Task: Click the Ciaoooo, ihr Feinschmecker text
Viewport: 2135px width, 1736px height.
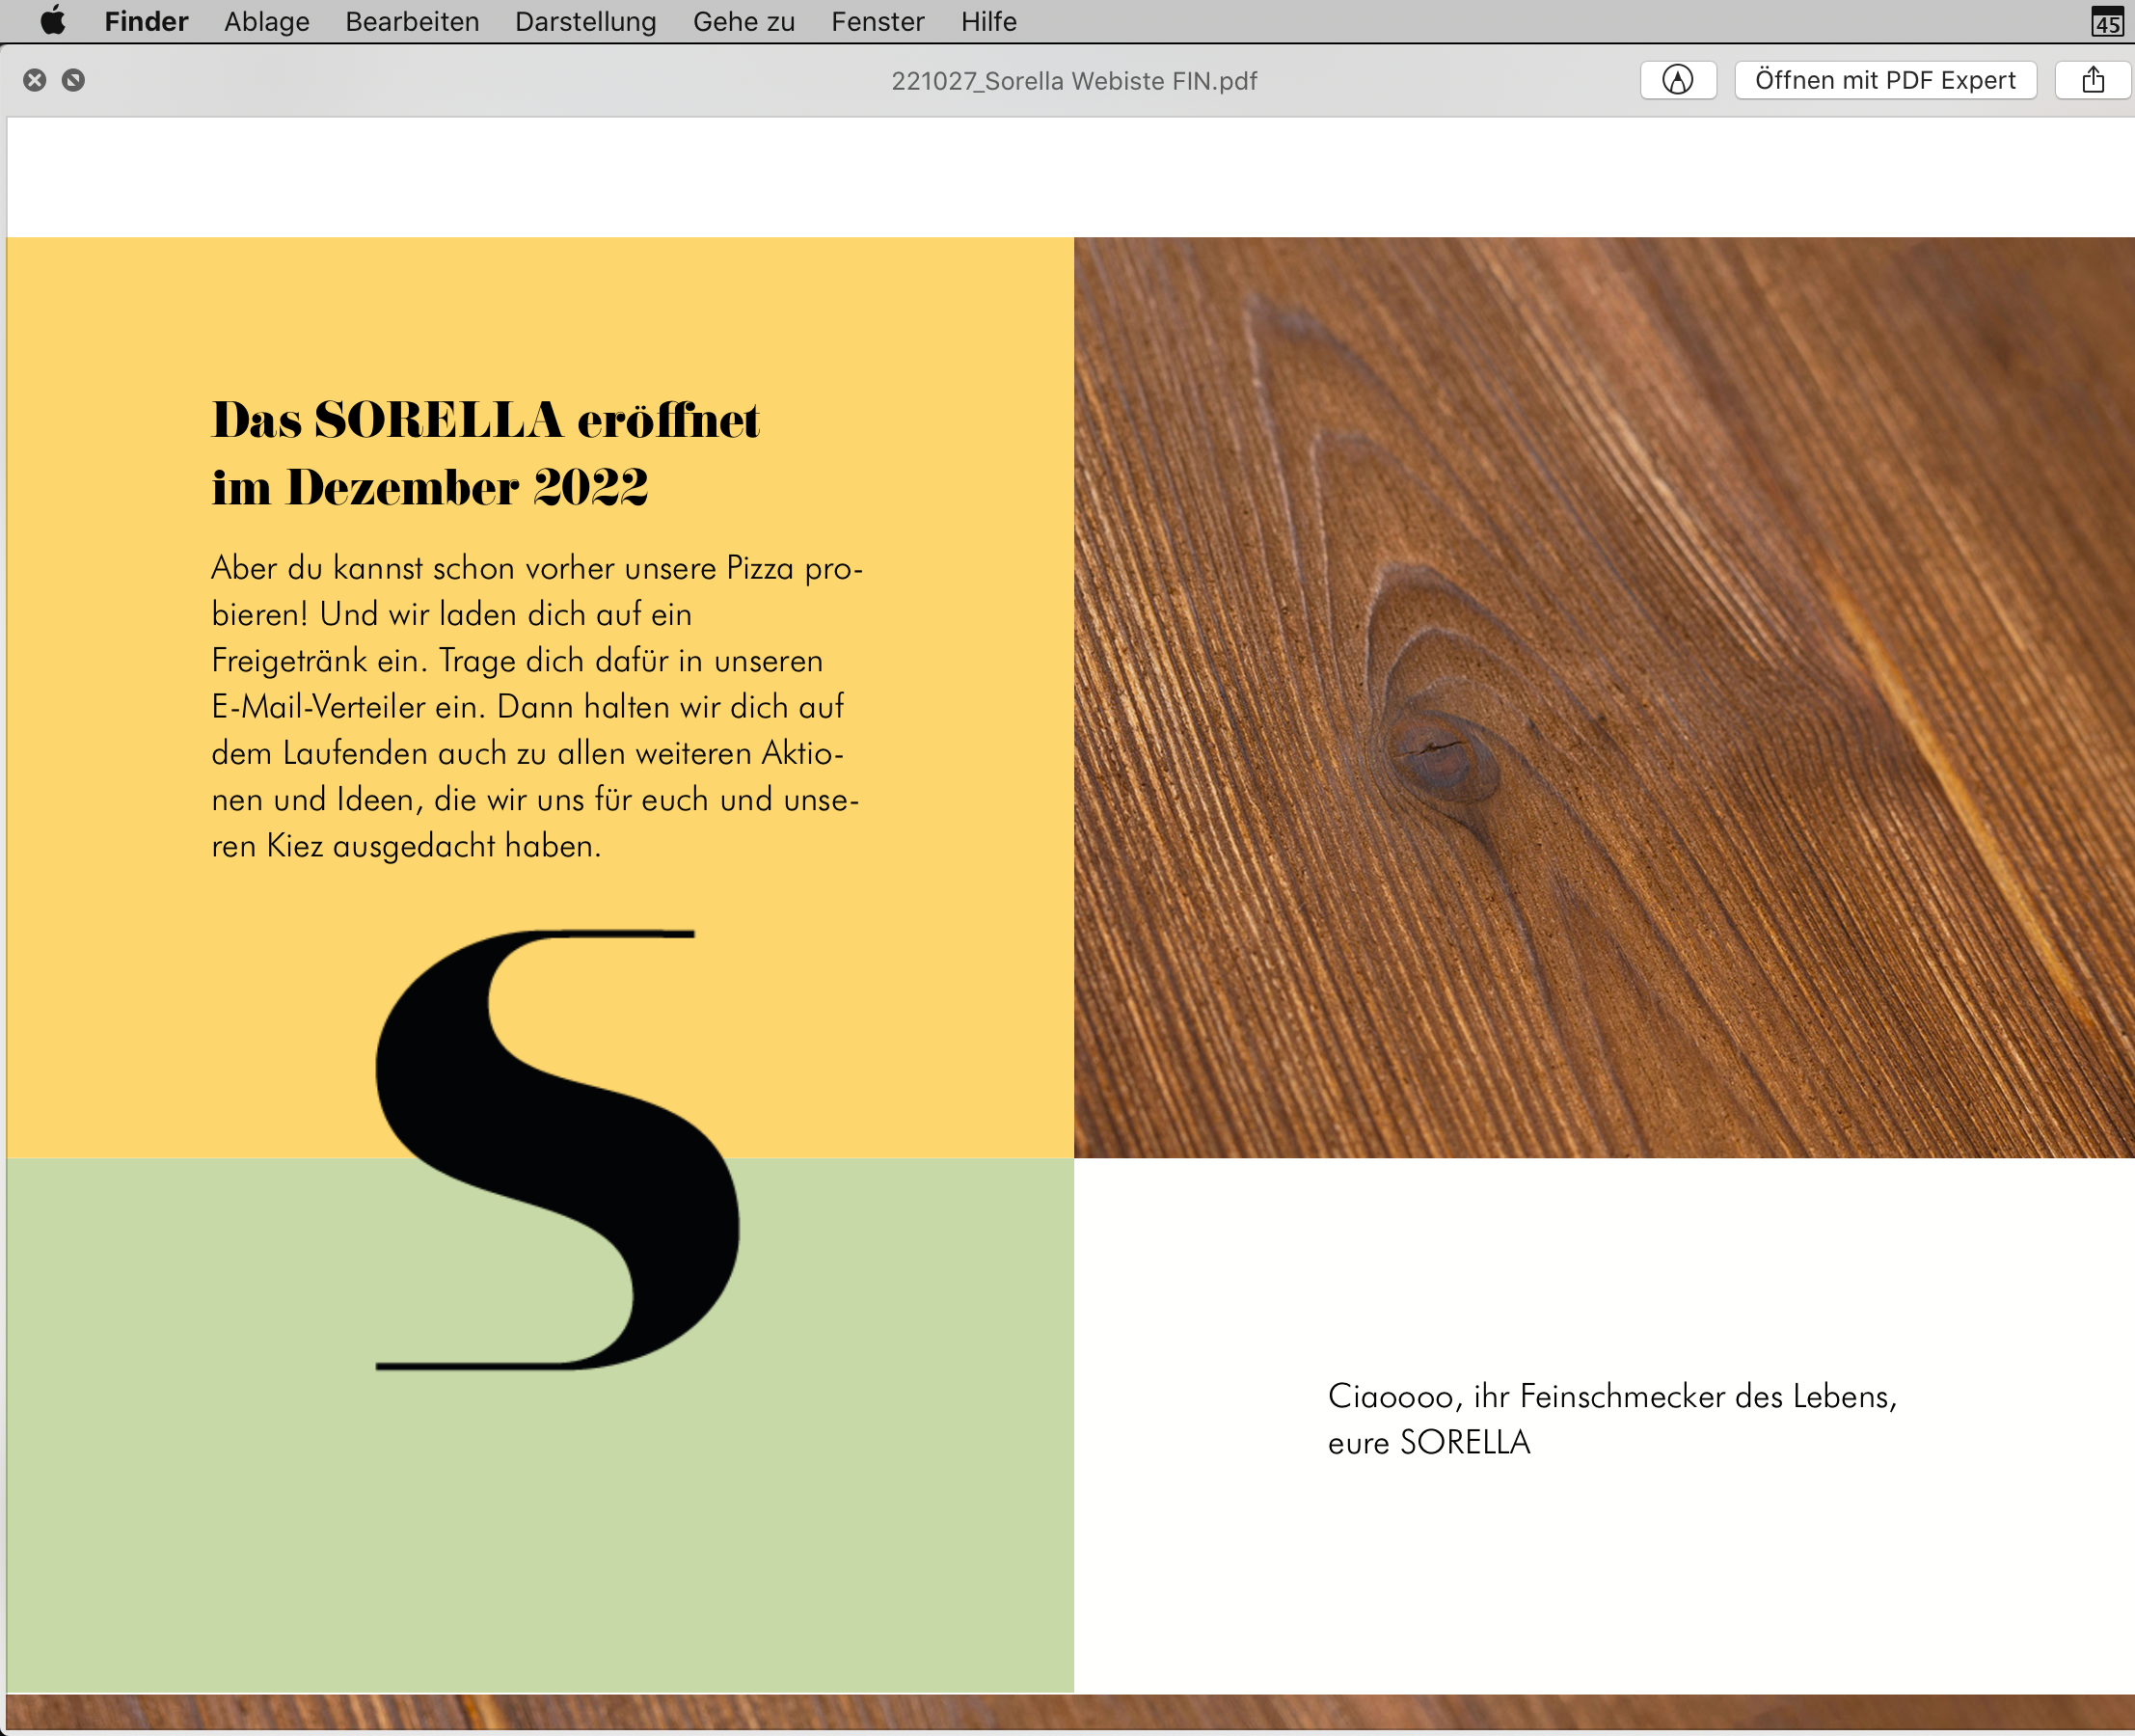Action: point(1611,1396)
